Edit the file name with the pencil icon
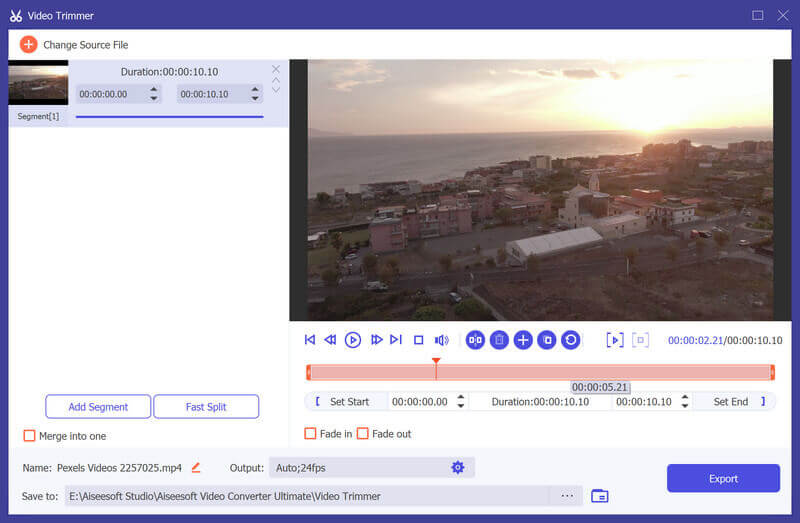Viewport: 800px width, 523px height. click(196, 467)
